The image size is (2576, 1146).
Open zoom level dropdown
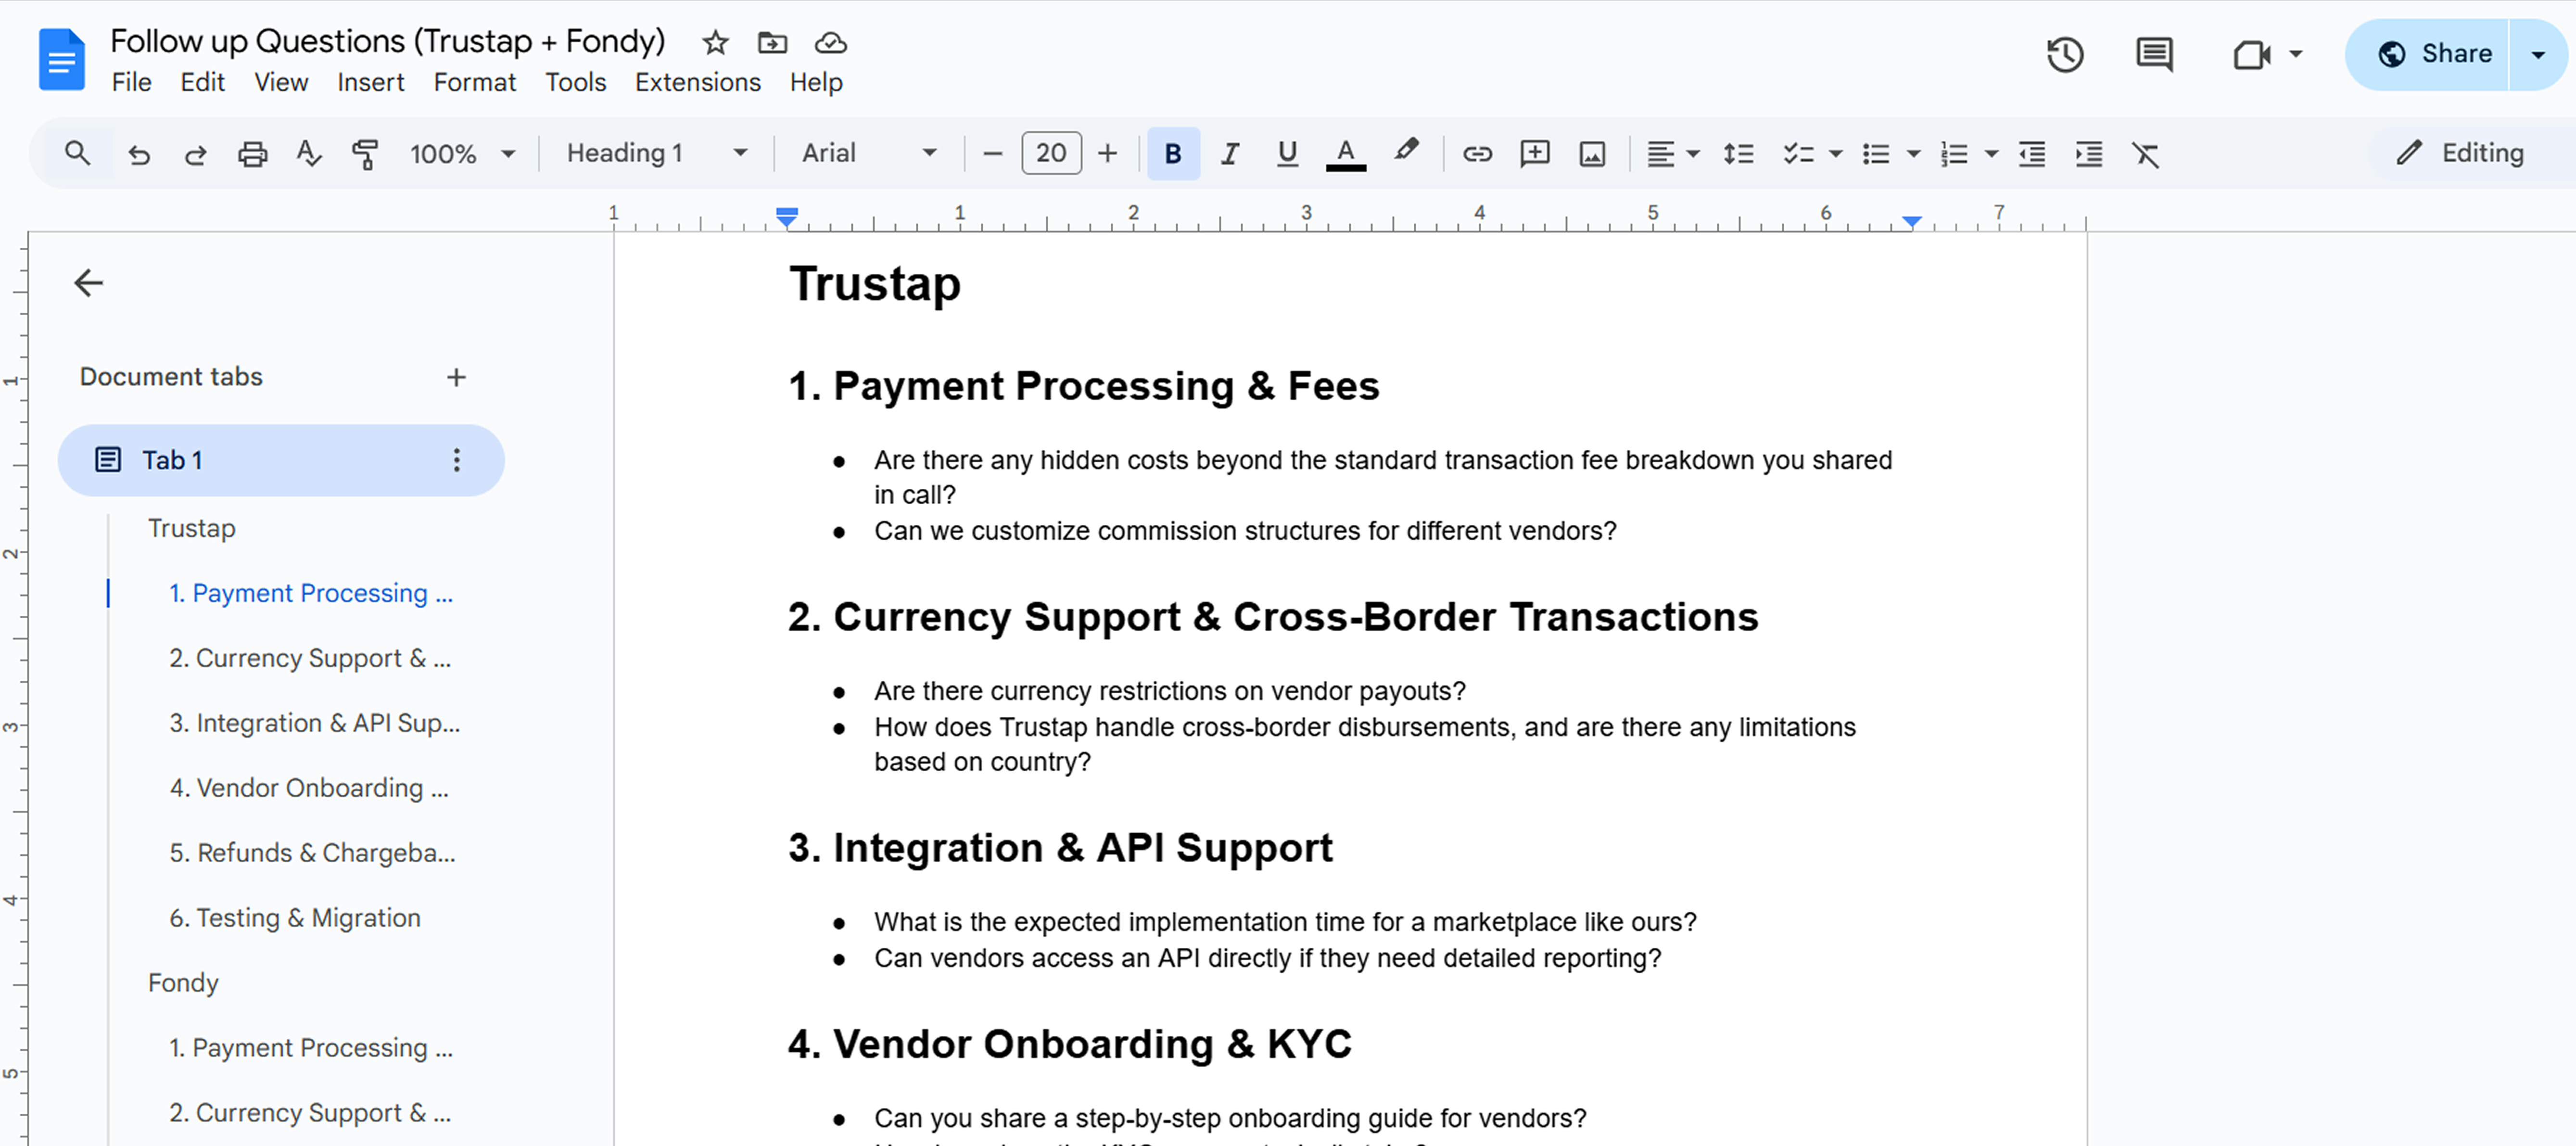[x=462, y=154]
